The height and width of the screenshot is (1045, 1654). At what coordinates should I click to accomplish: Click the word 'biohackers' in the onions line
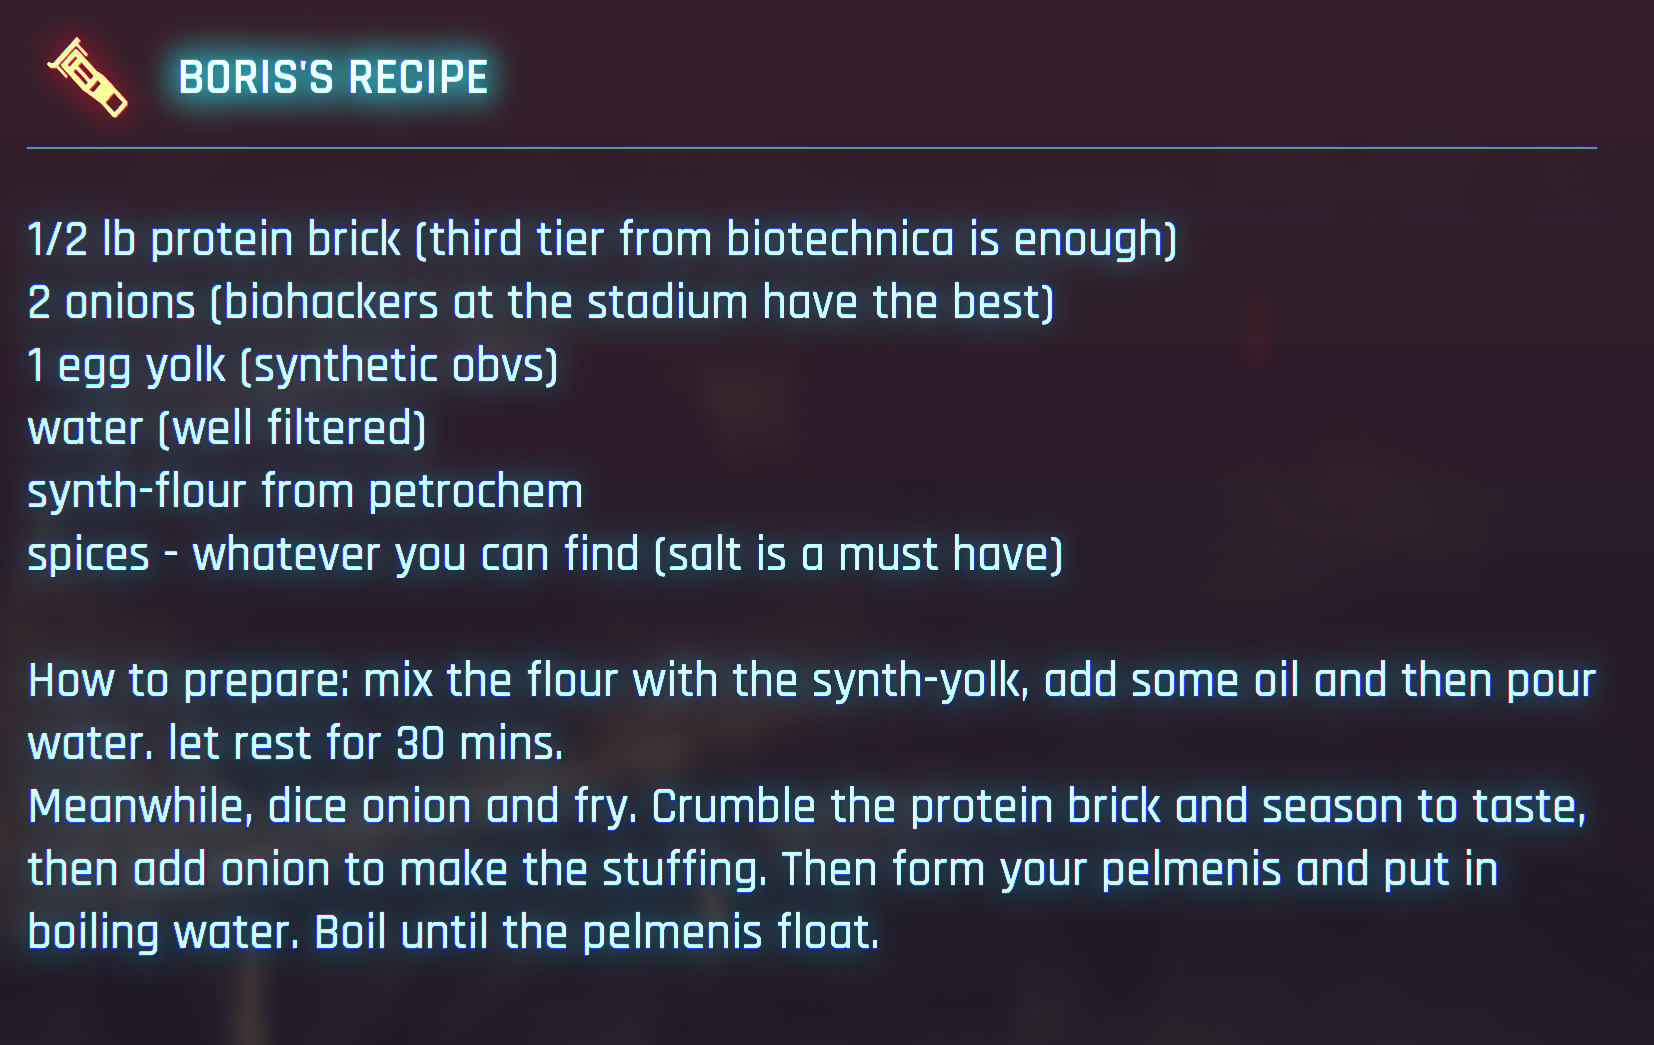coord(331,303)
